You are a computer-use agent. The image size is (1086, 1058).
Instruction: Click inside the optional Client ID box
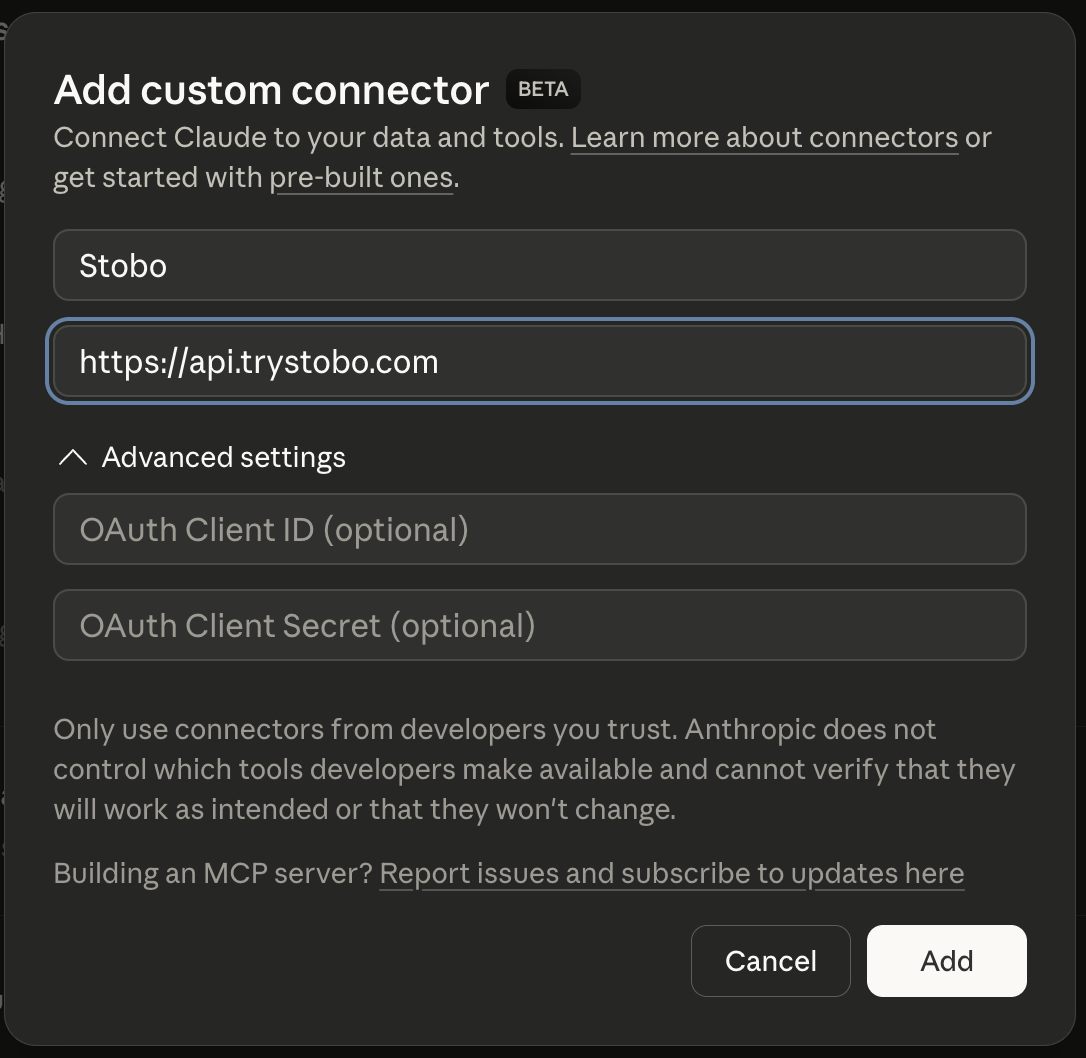coord(540,529)
